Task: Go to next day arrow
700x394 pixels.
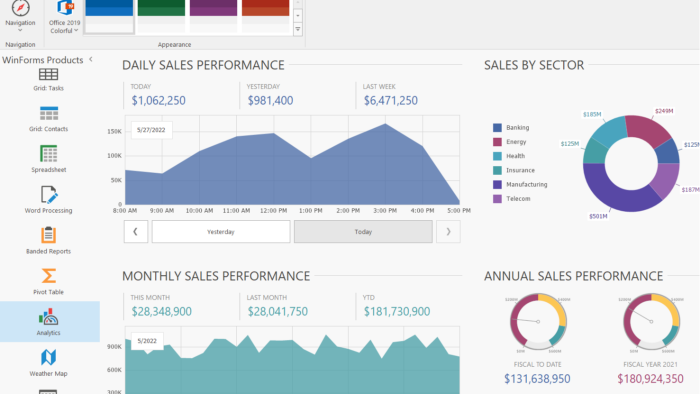Action: tap(448, 232)
